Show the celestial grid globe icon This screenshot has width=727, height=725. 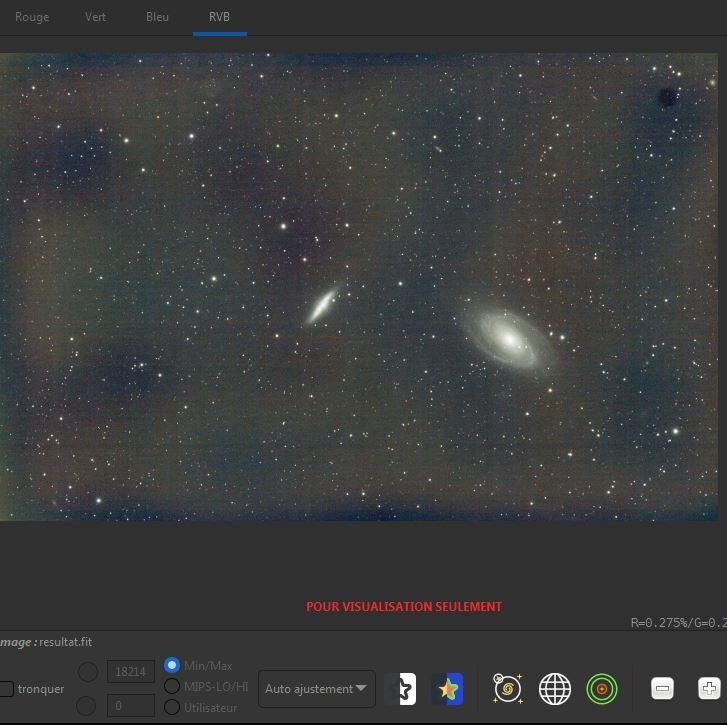(555, 688)
